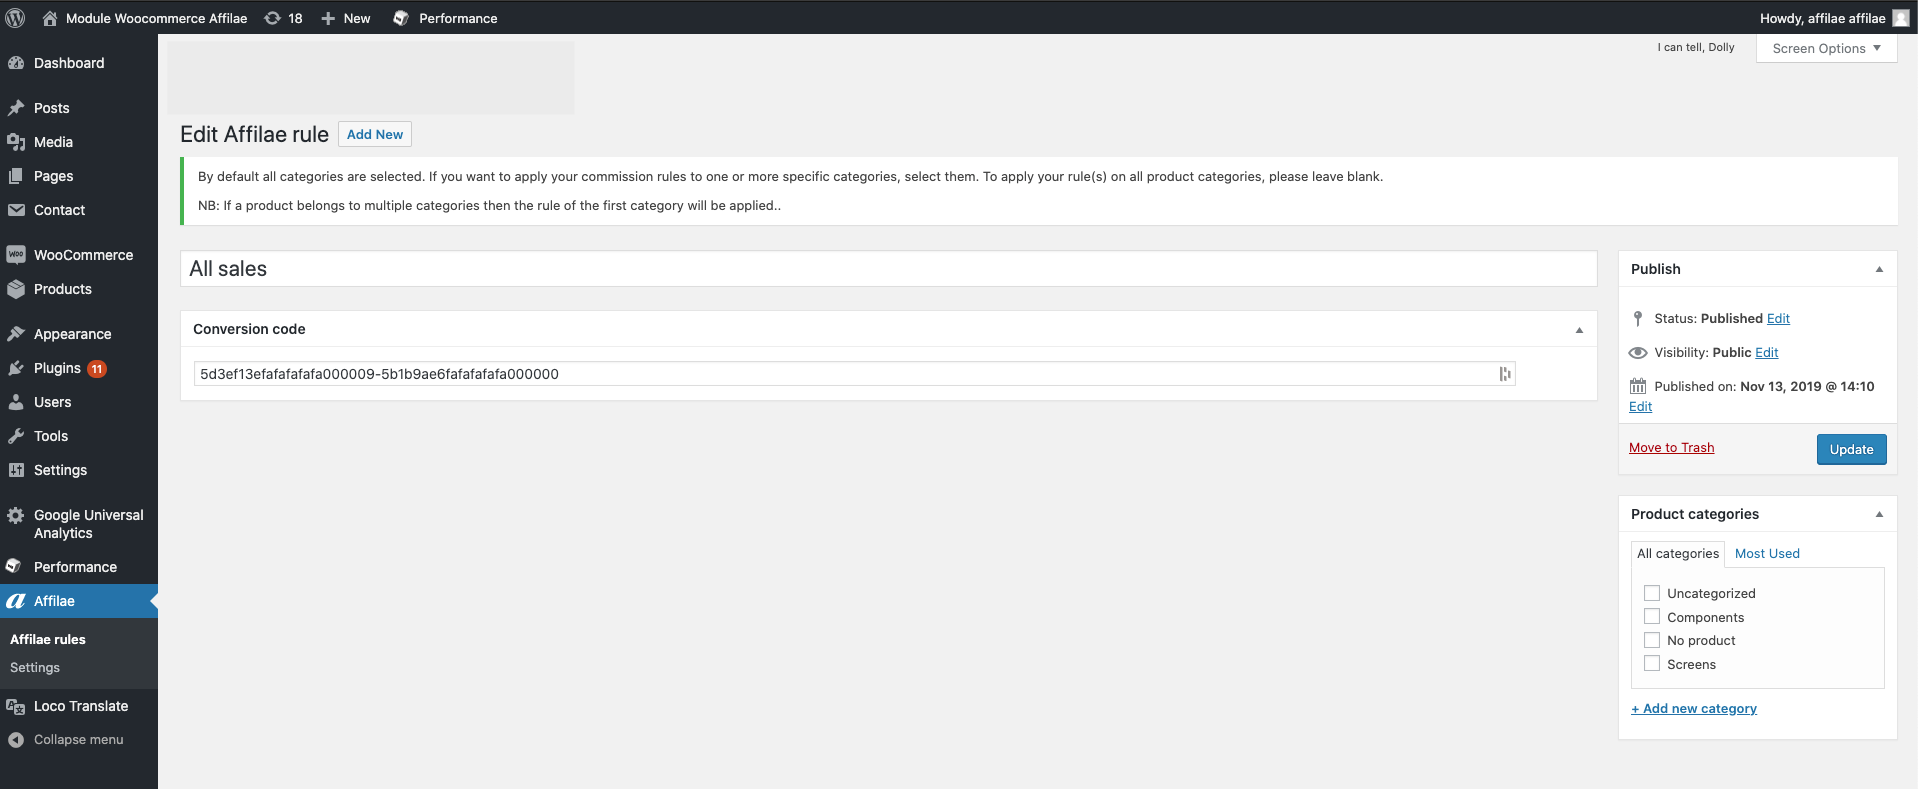This screenshot has width=1918, height=789.
Task: Click the plus icon beside New
Action: click(328, 18)
